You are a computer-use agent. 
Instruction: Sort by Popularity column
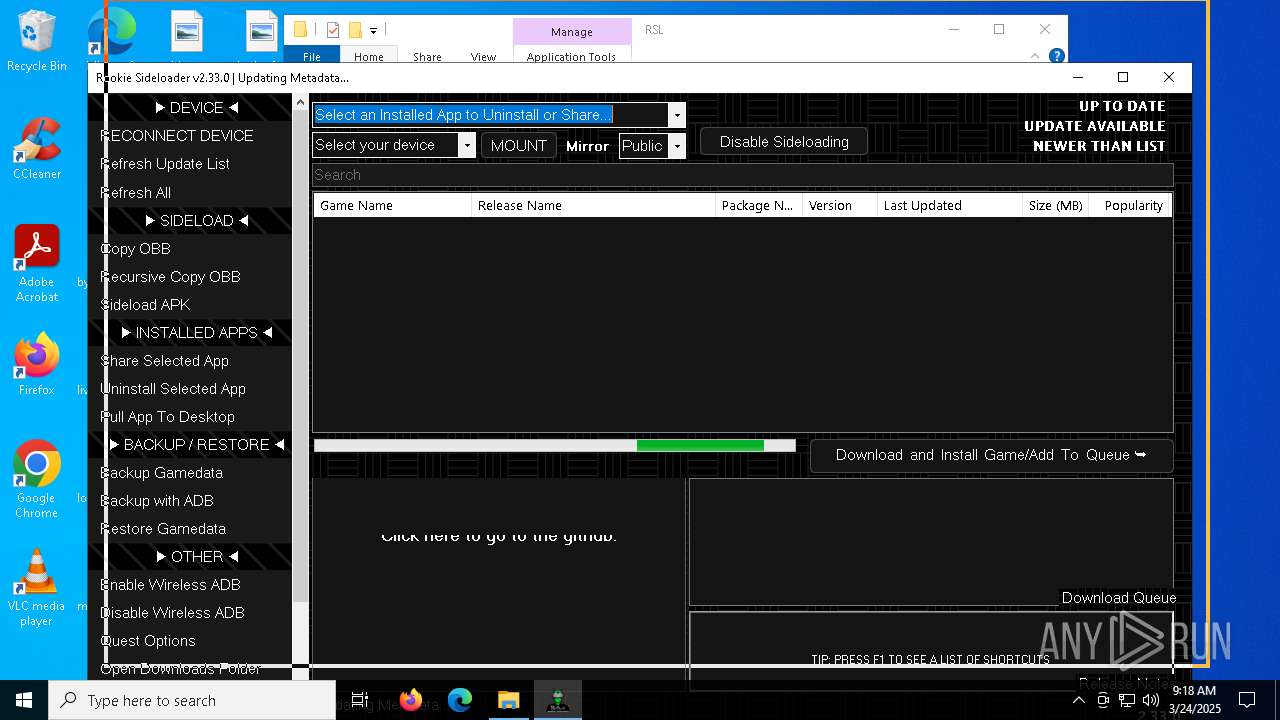(x=1130, y=205)
